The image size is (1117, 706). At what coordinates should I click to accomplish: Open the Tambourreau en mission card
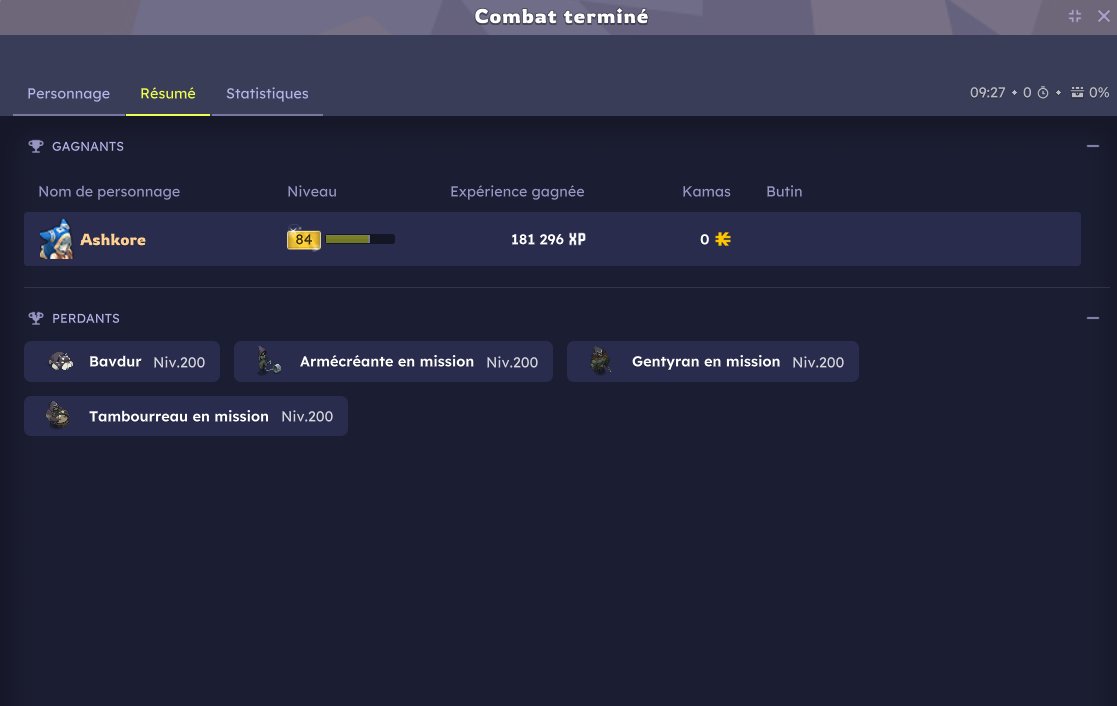pos(186,416)
